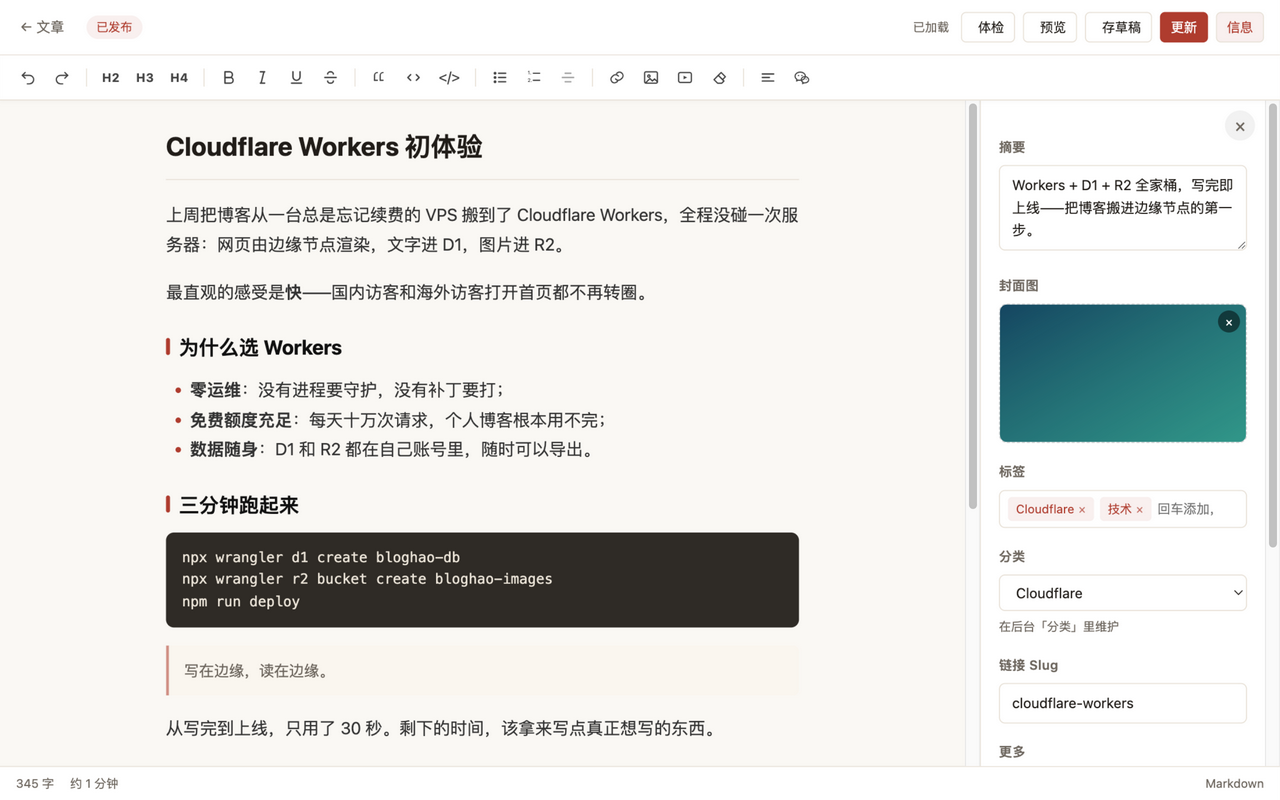Apply H4 heading style
The width and height of the screenshot is (1280, 800).
179,78
